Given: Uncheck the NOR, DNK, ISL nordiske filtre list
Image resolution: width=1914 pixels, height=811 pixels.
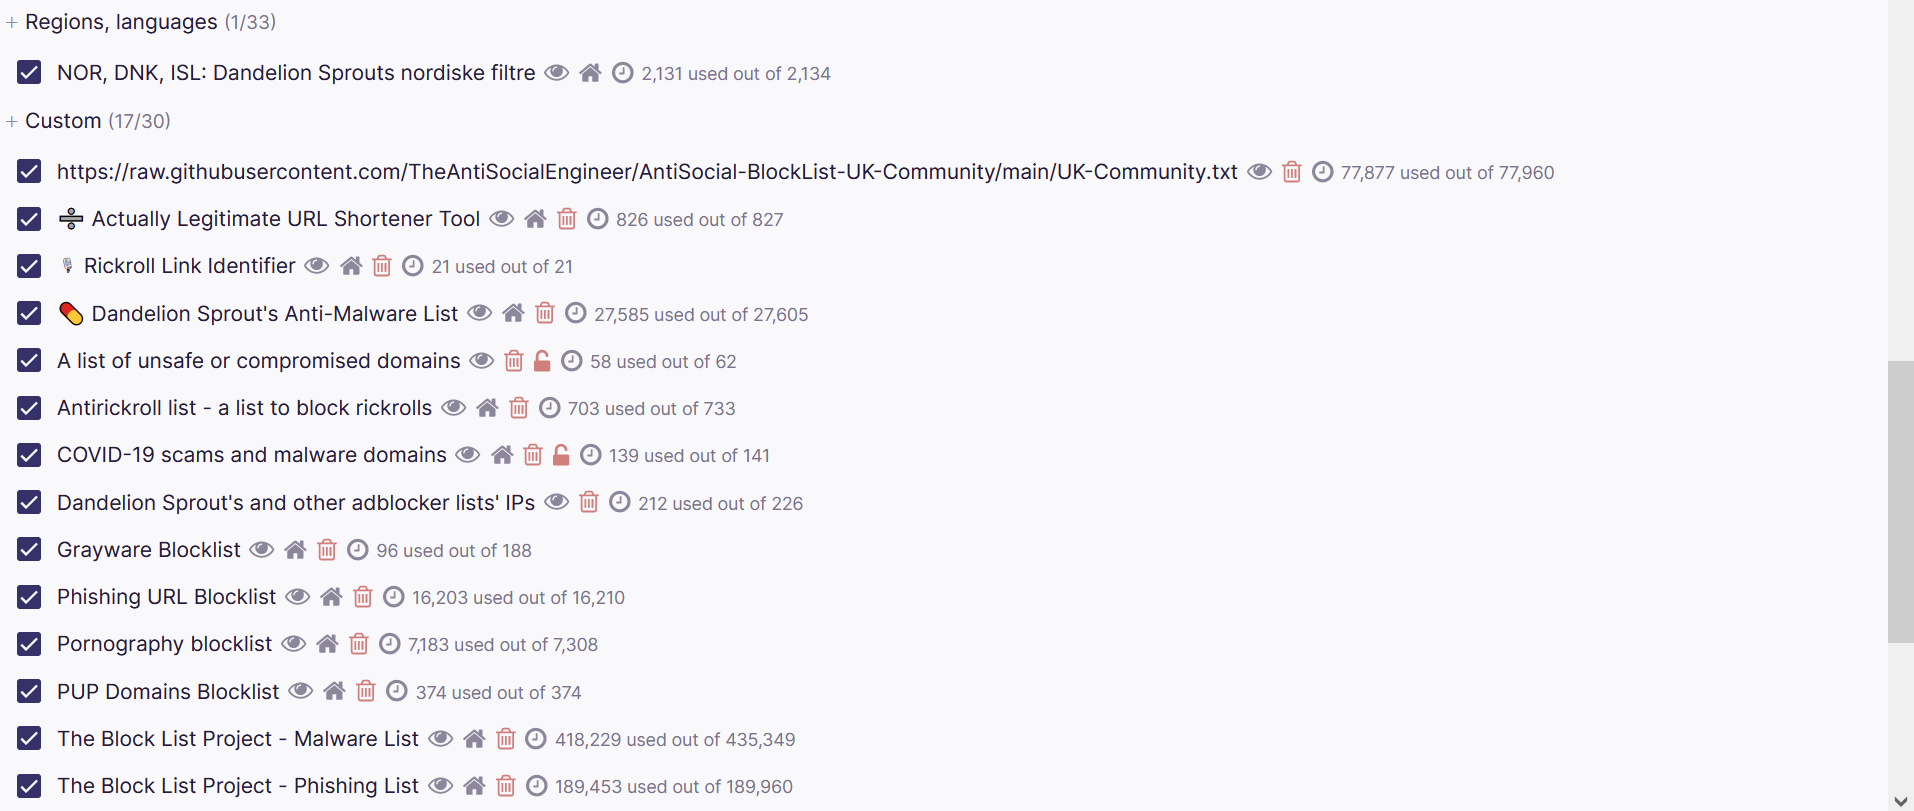Looking at the screenshot, I should coord(28,72).
